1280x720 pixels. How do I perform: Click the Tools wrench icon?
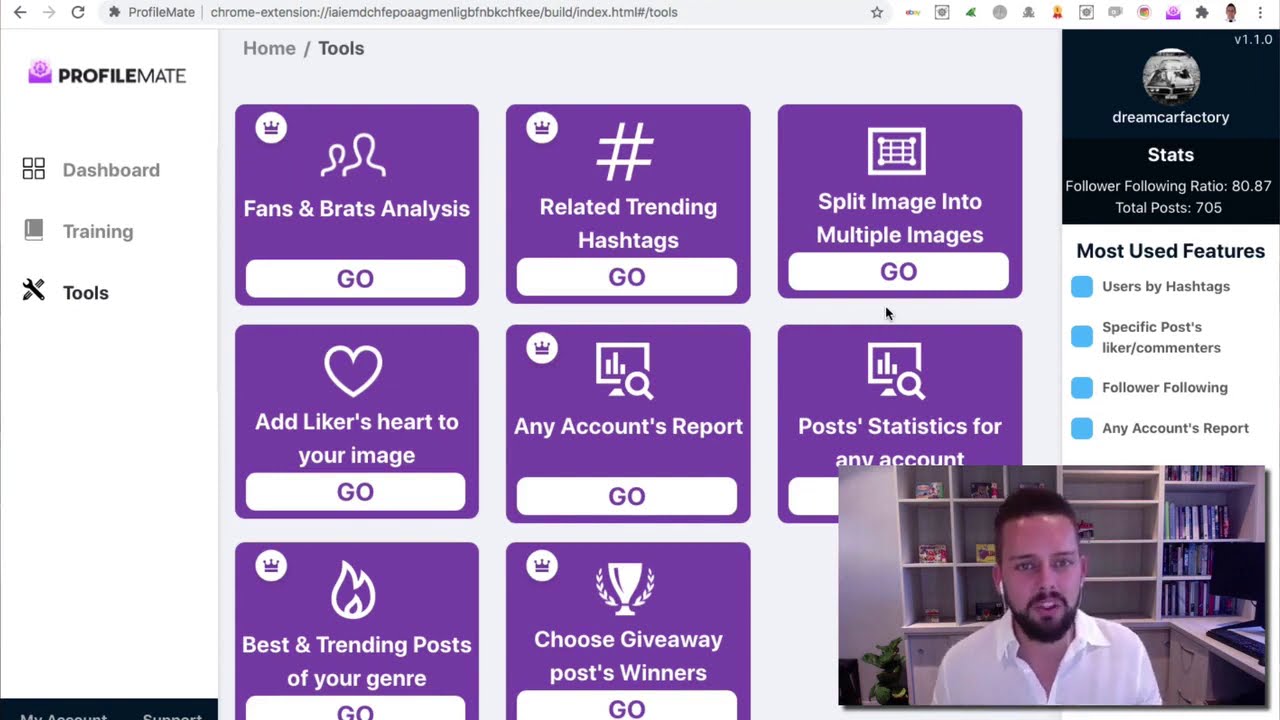(x=34, y=291)
